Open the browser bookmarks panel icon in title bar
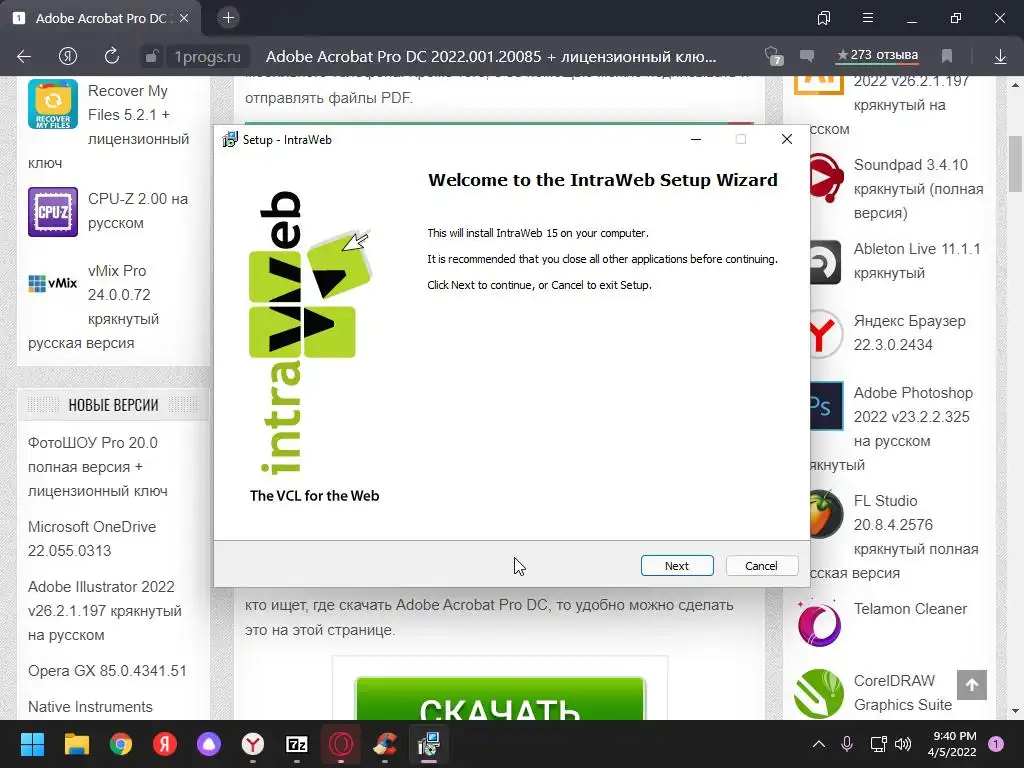Image resolution: width=1024 pixels, height=768 pixels. tap(824, 18)
